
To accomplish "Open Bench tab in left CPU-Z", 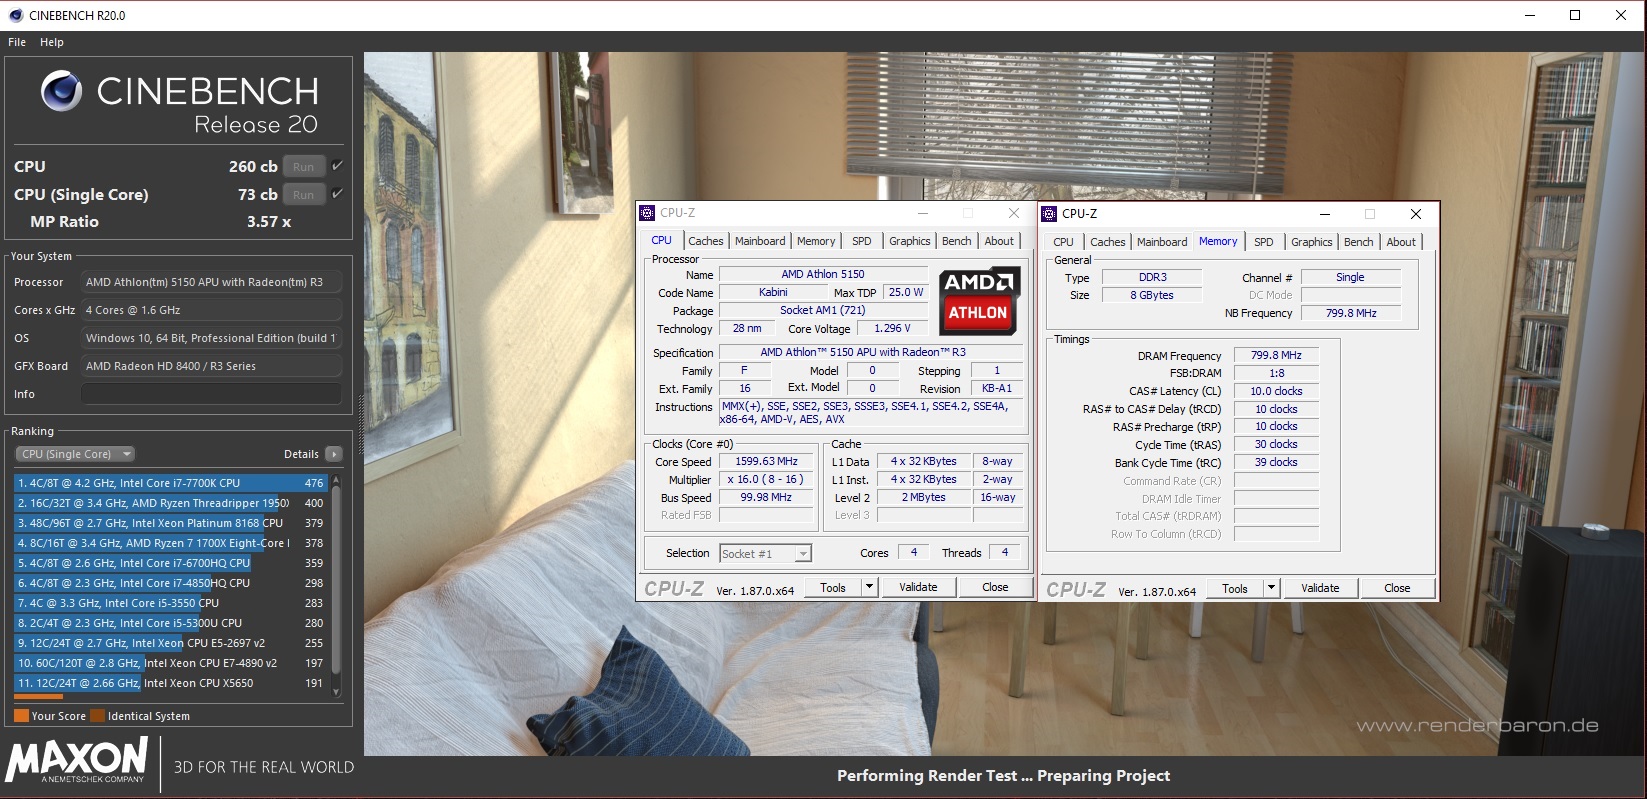I will point(957,241).
